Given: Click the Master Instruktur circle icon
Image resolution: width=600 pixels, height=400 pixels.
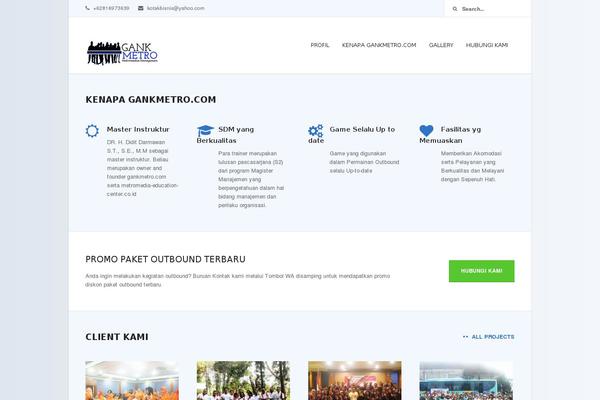Looking at the screenshot, I should (92, 131).
